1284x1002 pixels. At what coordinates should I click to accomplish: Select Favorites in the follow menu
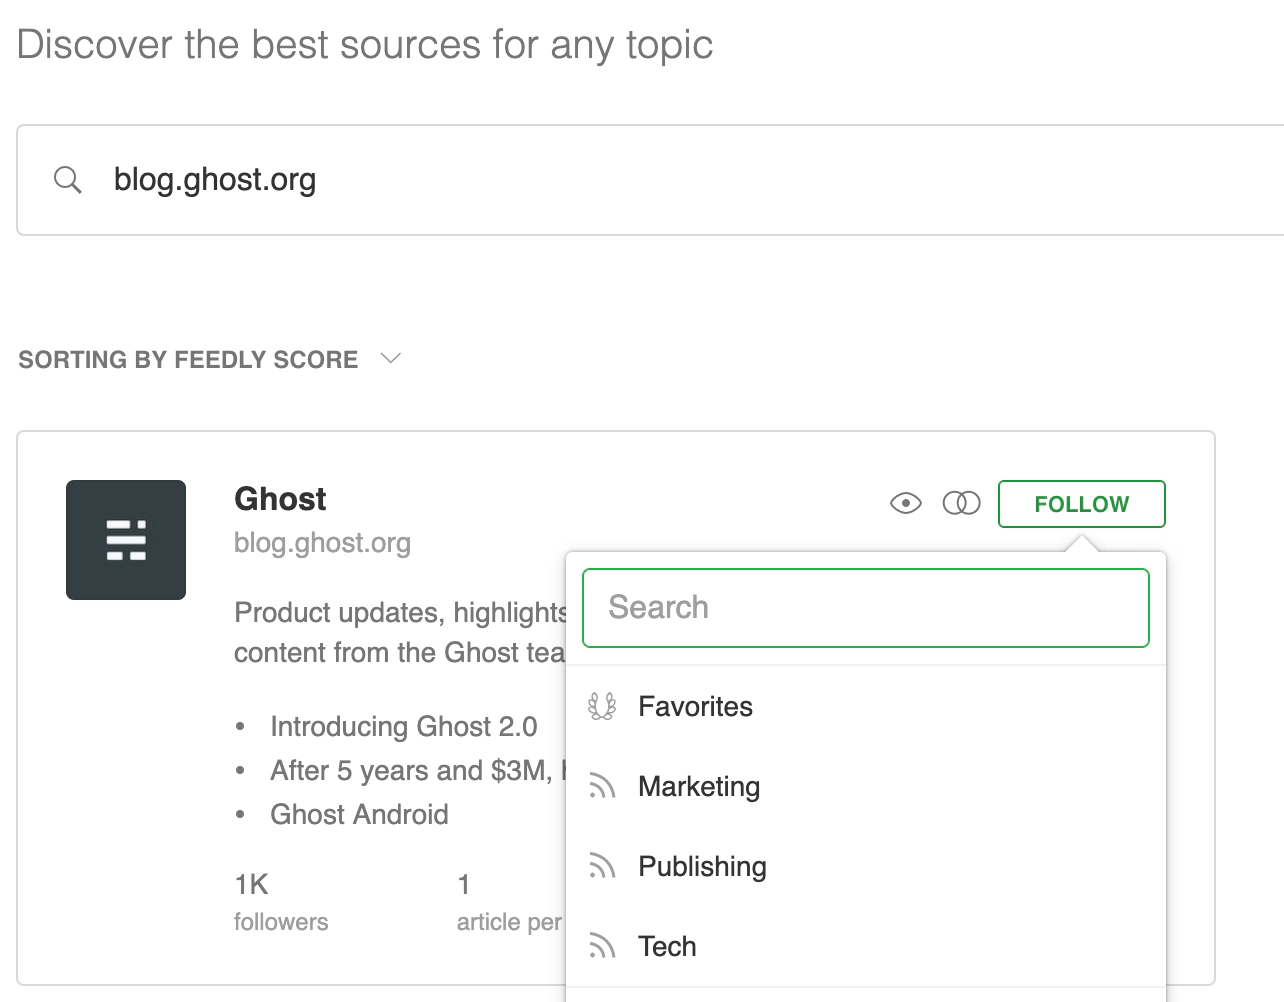(x=696, y=707)
